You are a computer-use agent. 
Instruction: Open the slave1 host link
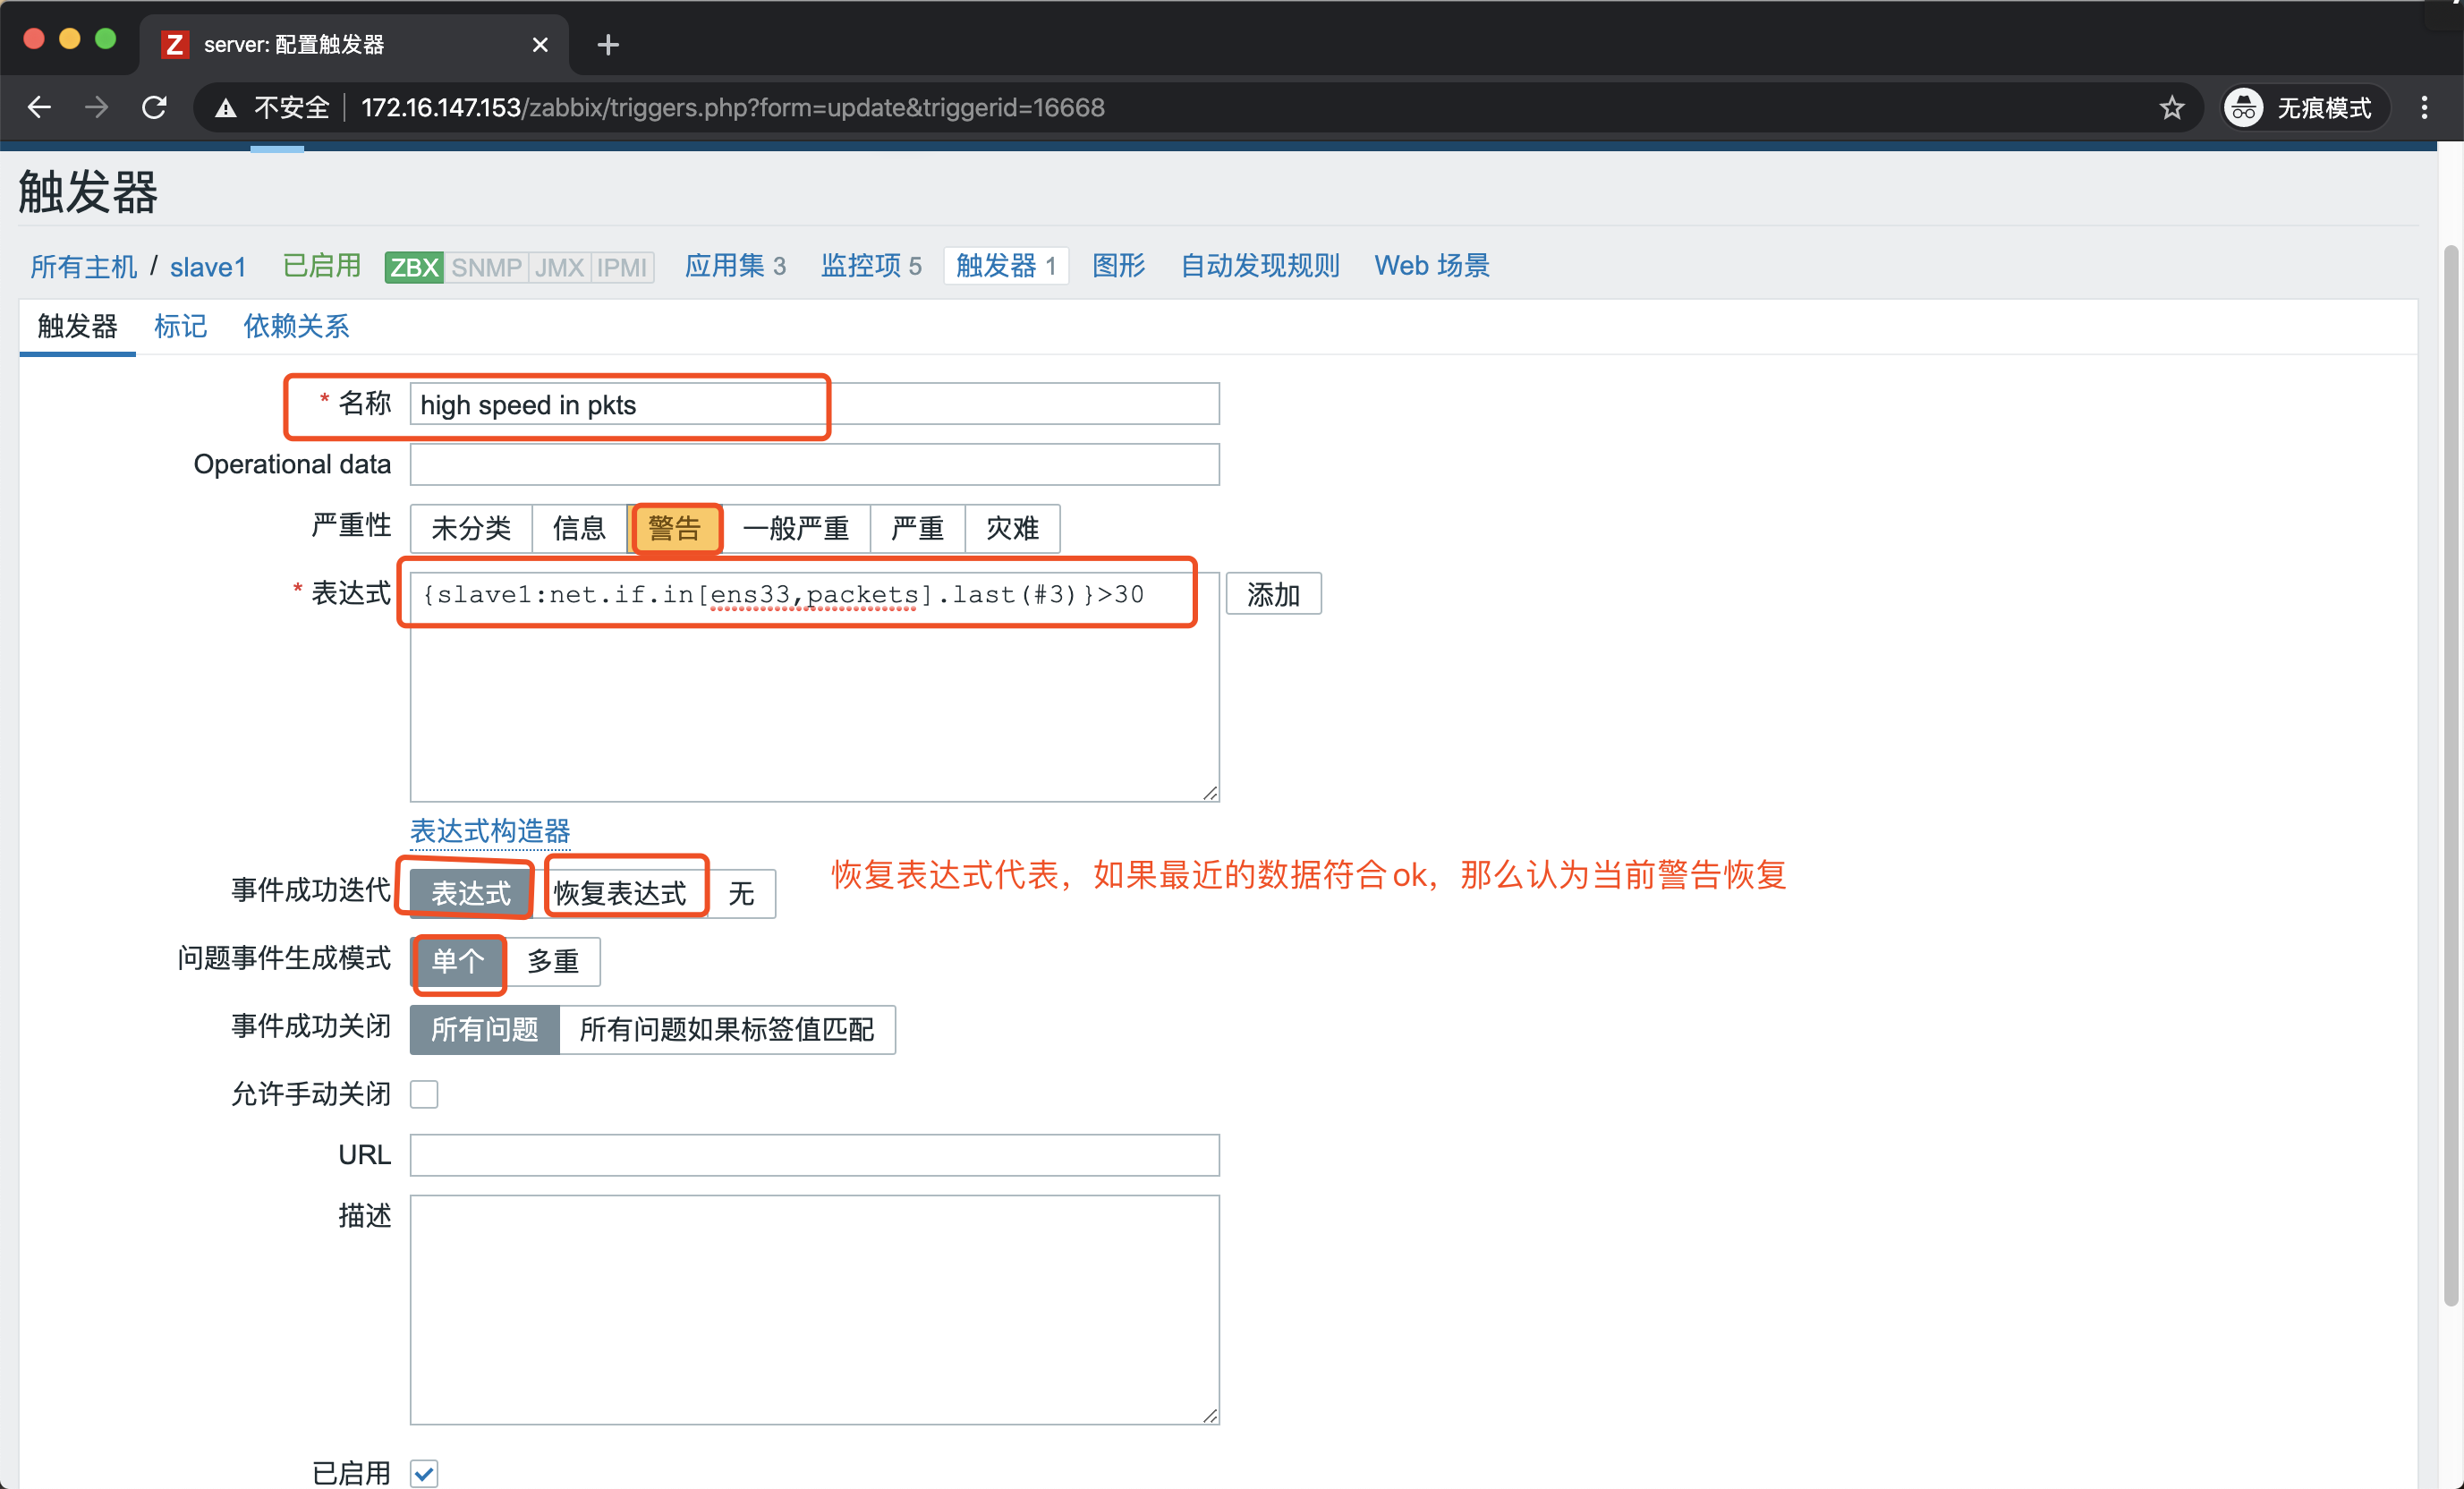point(208,267)
